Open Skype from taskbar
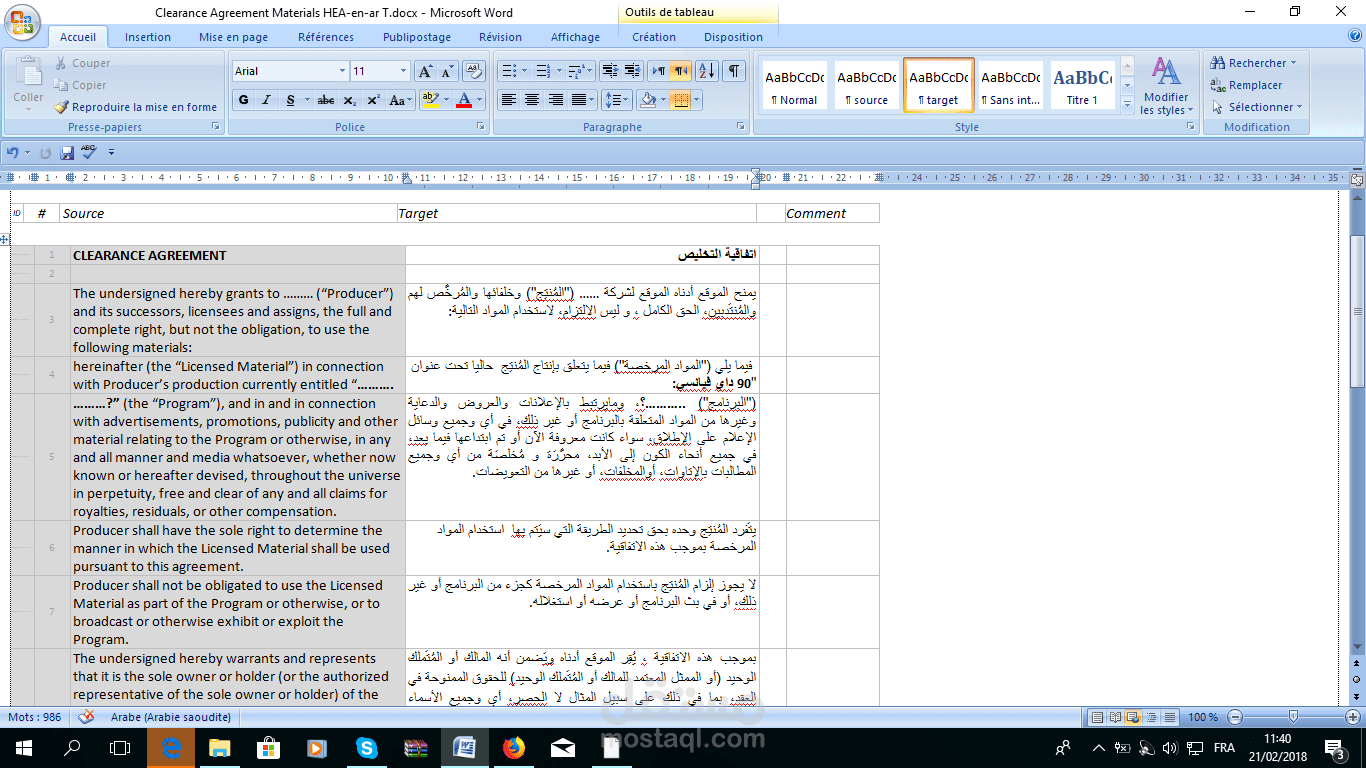 (x=367, y=748)
